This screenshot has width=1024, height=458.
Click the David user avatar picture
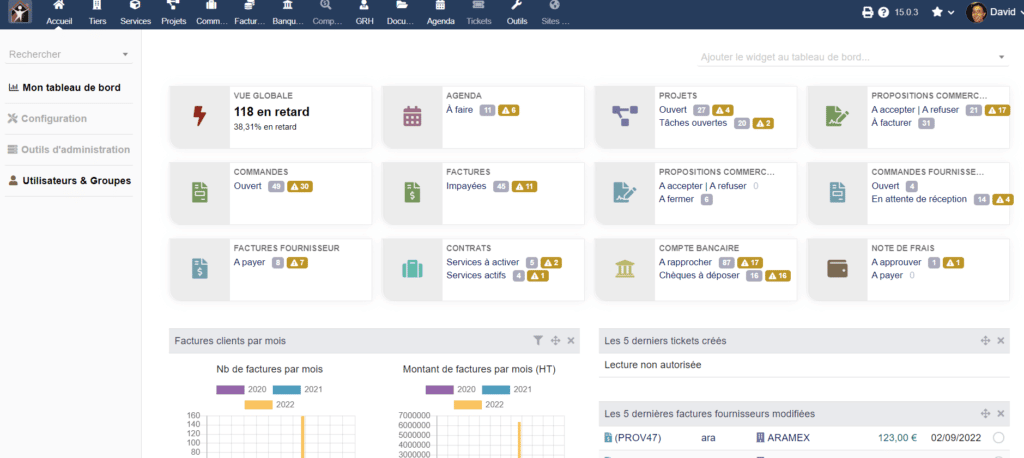click(x=976, y=12)
